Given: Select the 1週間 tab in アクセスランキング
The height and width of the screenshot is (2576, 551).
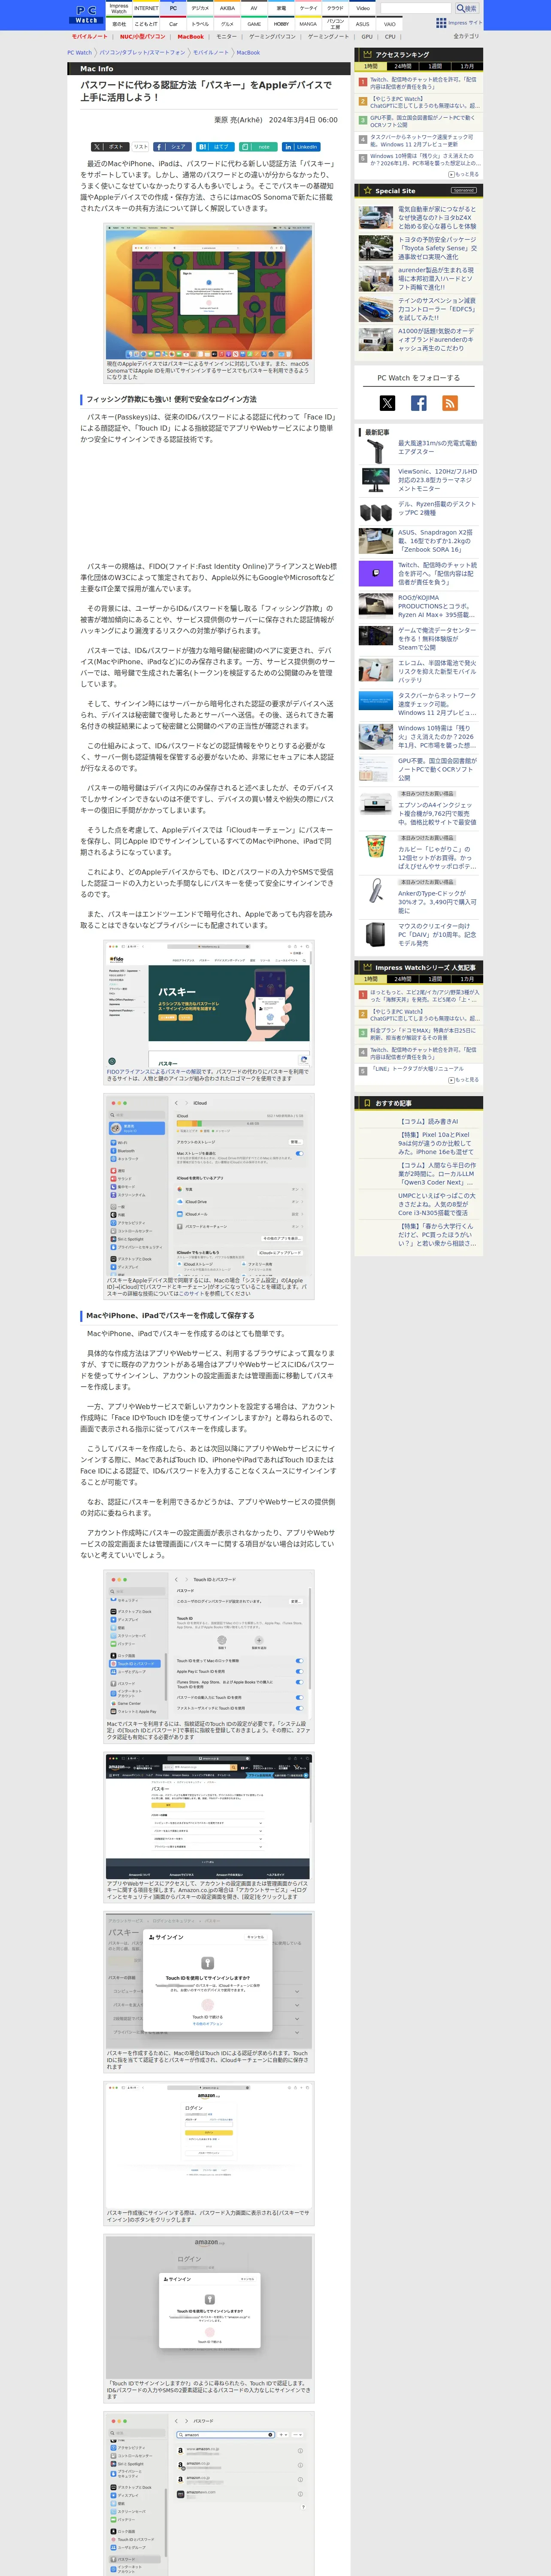Looking at the screenshot, I should [x=435, y=66].
